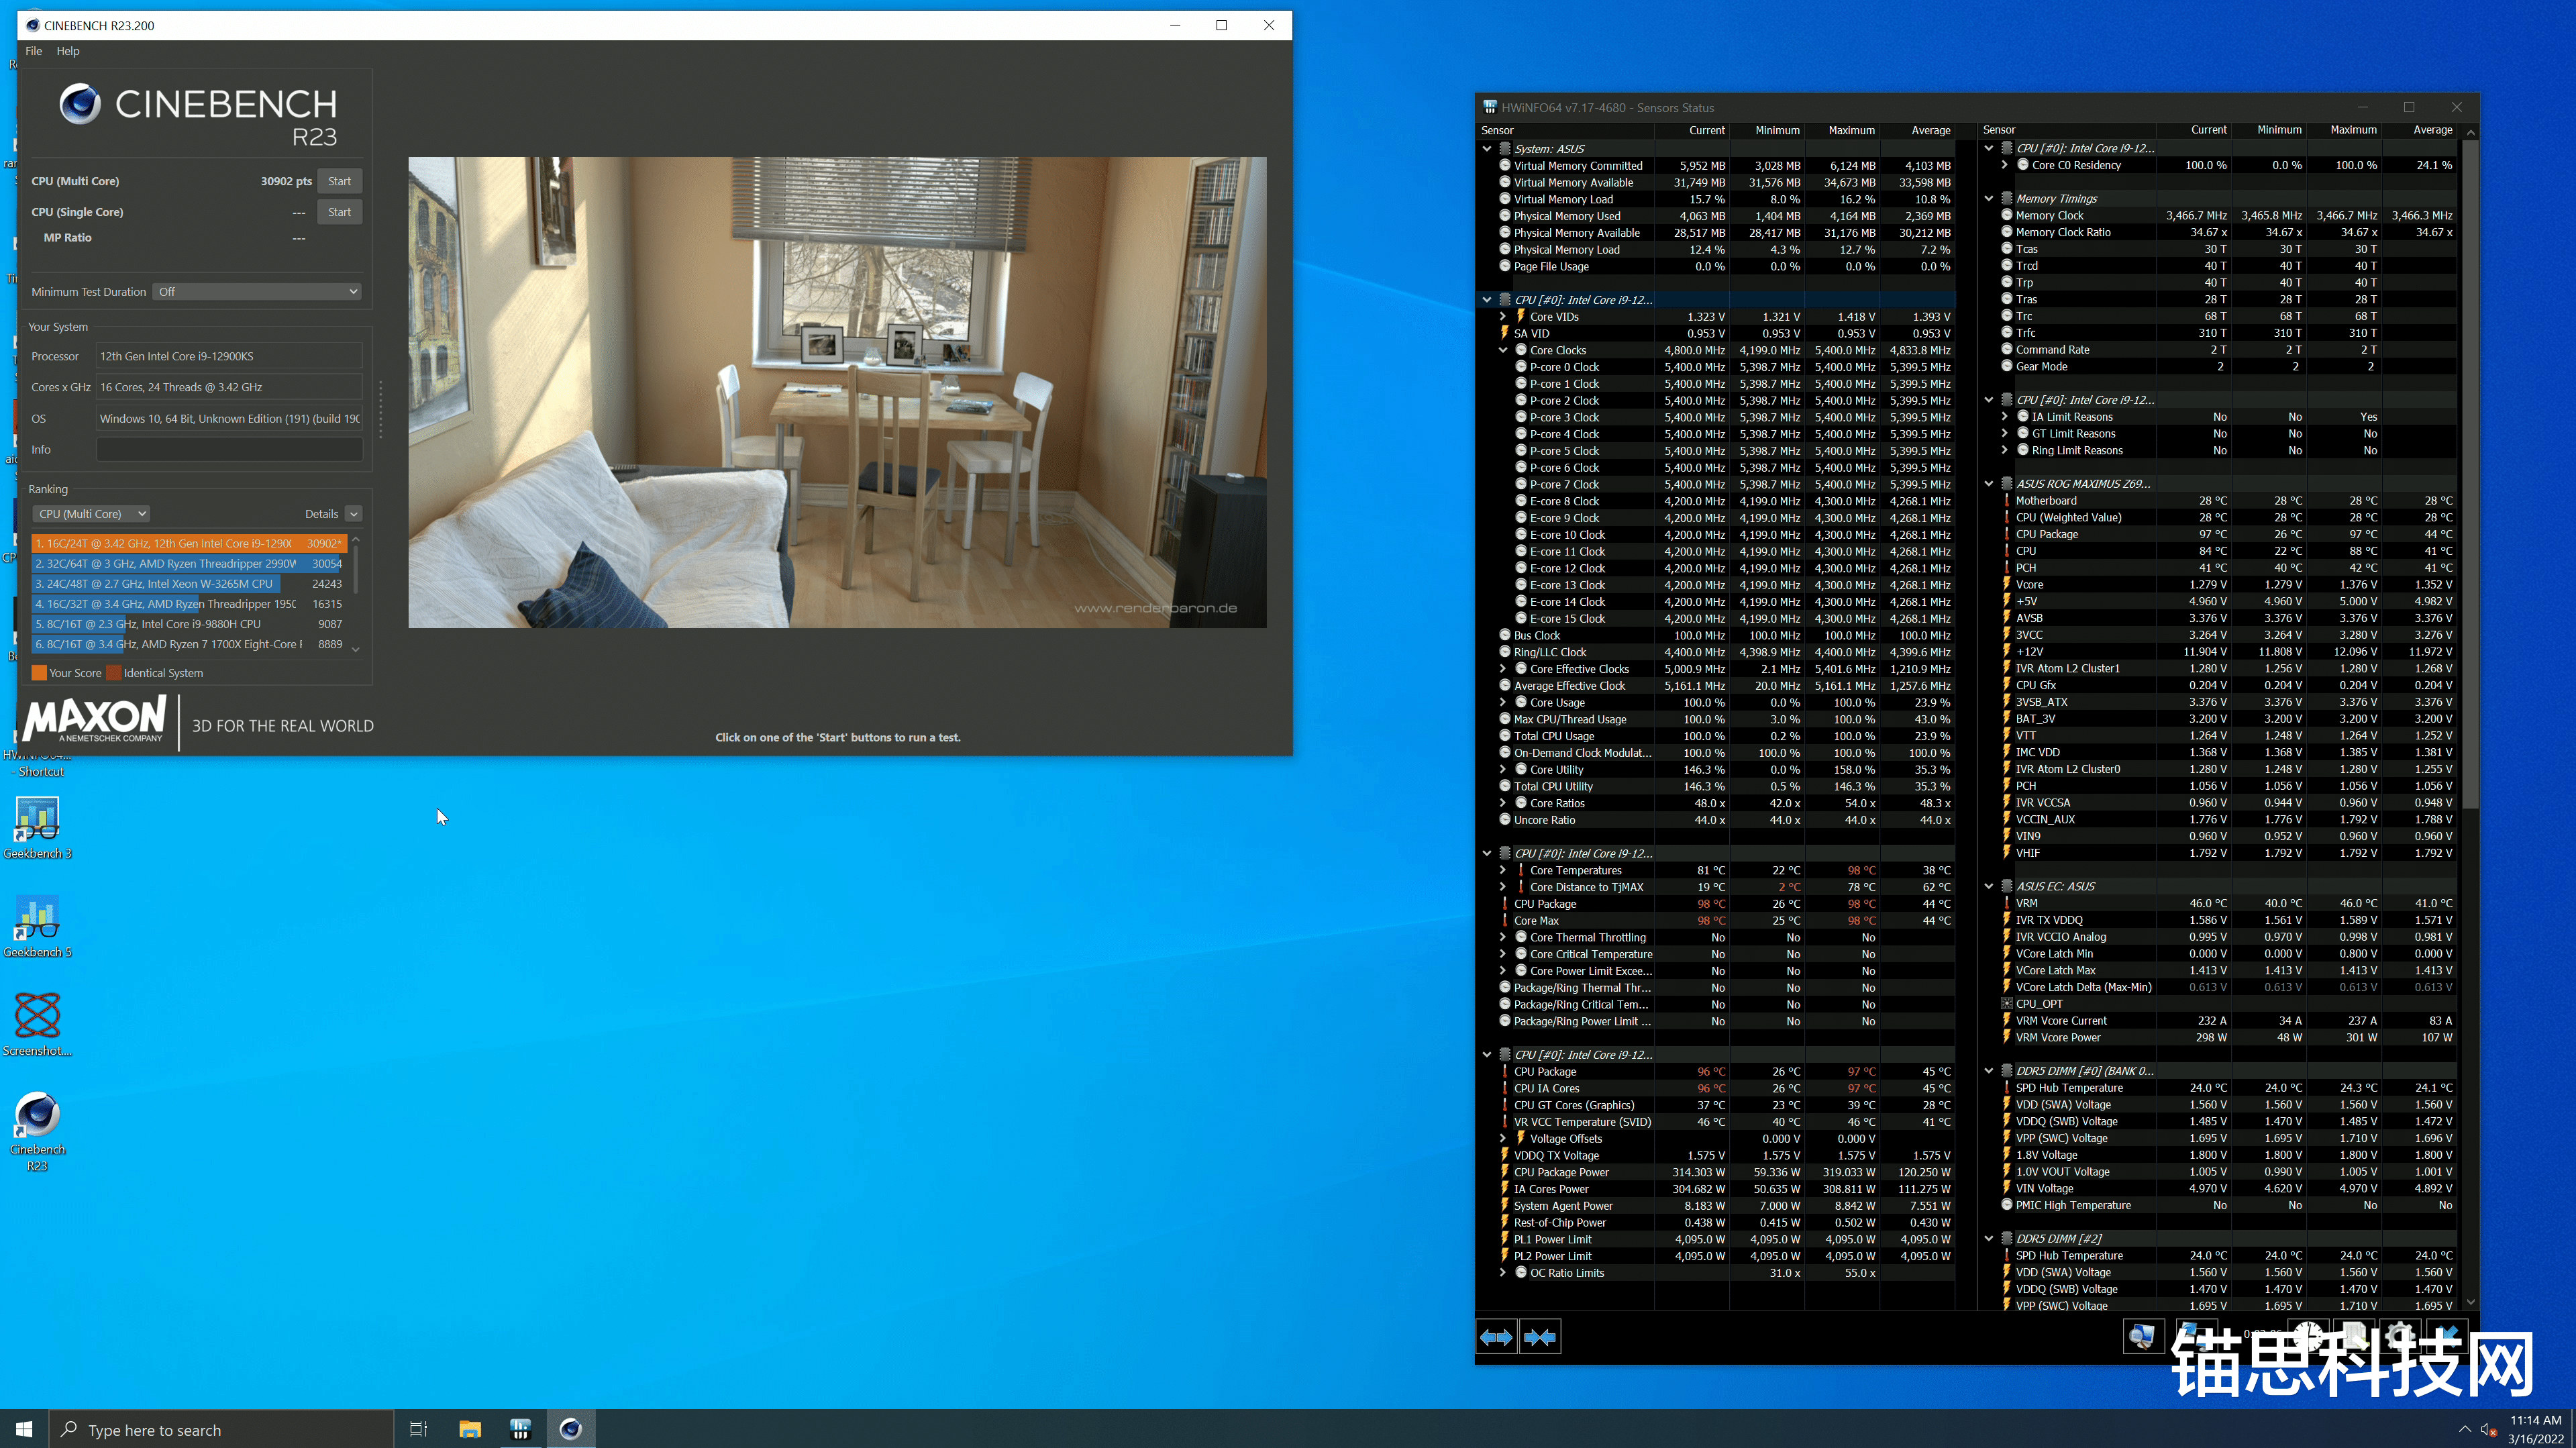This screenshot has width=2576, height=1448.
Task: Launch File Explorer from the taskbar
Action: [470, 1429]
